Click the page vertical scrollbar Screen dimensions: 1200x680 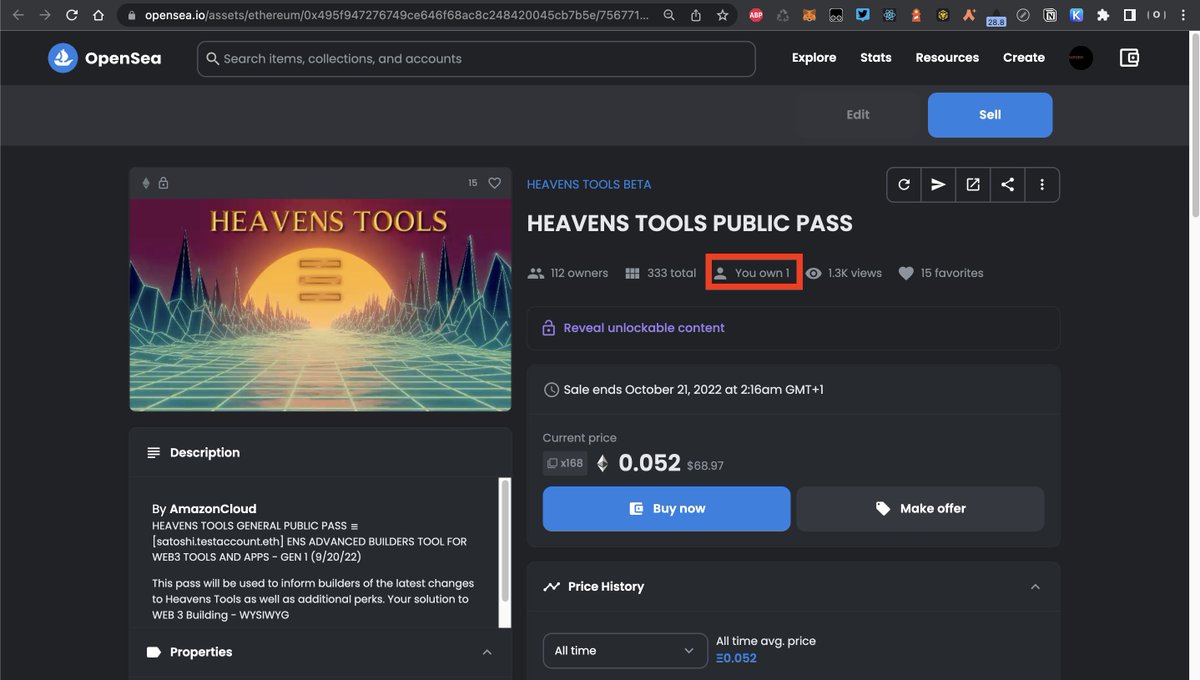click(1194, 125)
